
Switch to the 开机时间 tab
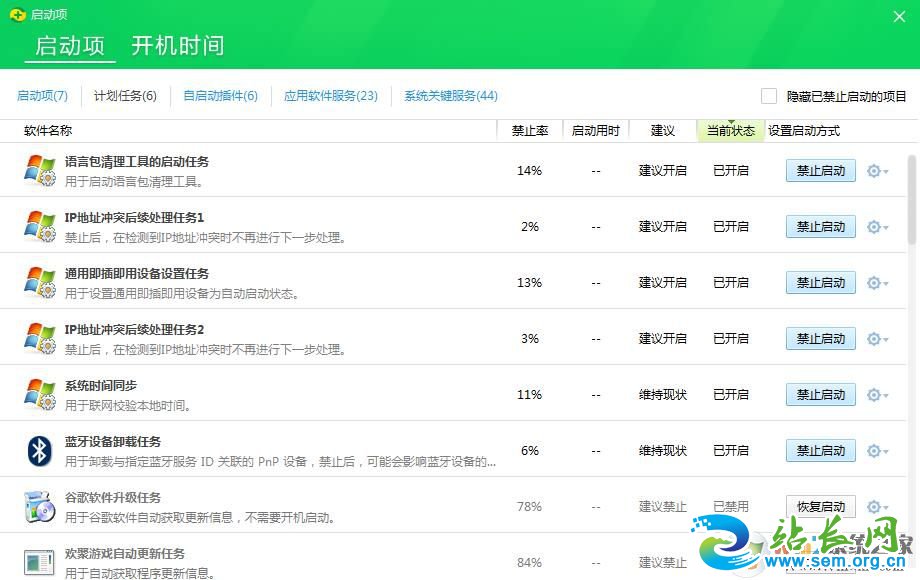pyautogui.click(x=178, y=46)
